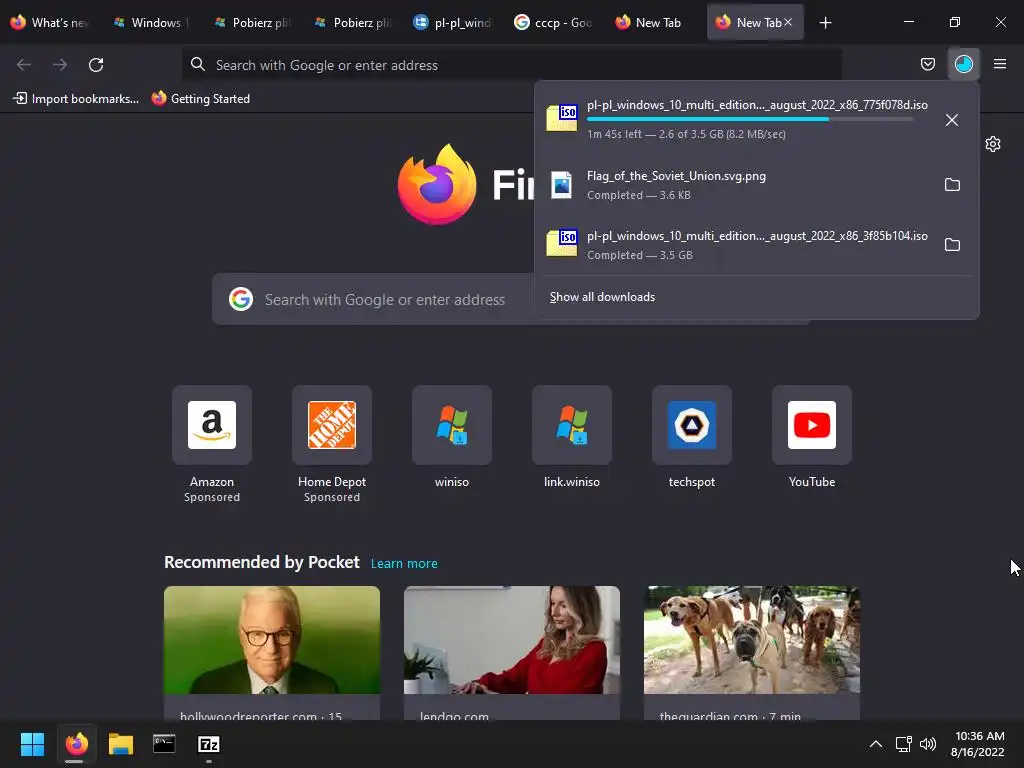Image resolution: width=1024 pixels, height=768 pixels.
Task: Click Show all downloads
Action: pos(602,297)
